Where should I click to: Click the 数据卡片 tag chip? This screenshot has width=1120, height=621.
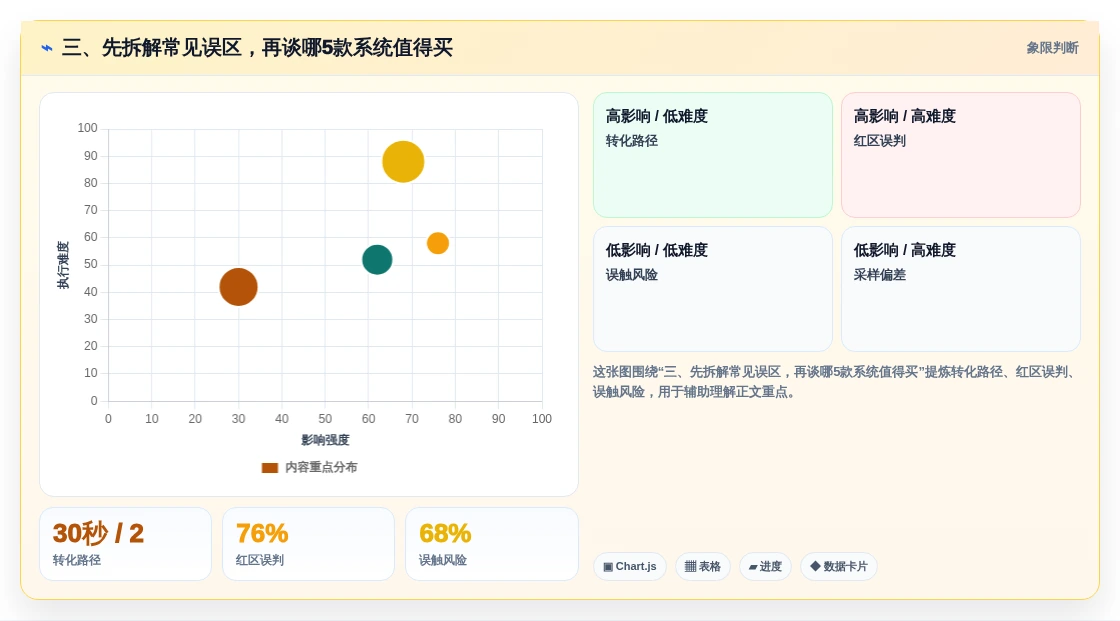pos(839,567)
